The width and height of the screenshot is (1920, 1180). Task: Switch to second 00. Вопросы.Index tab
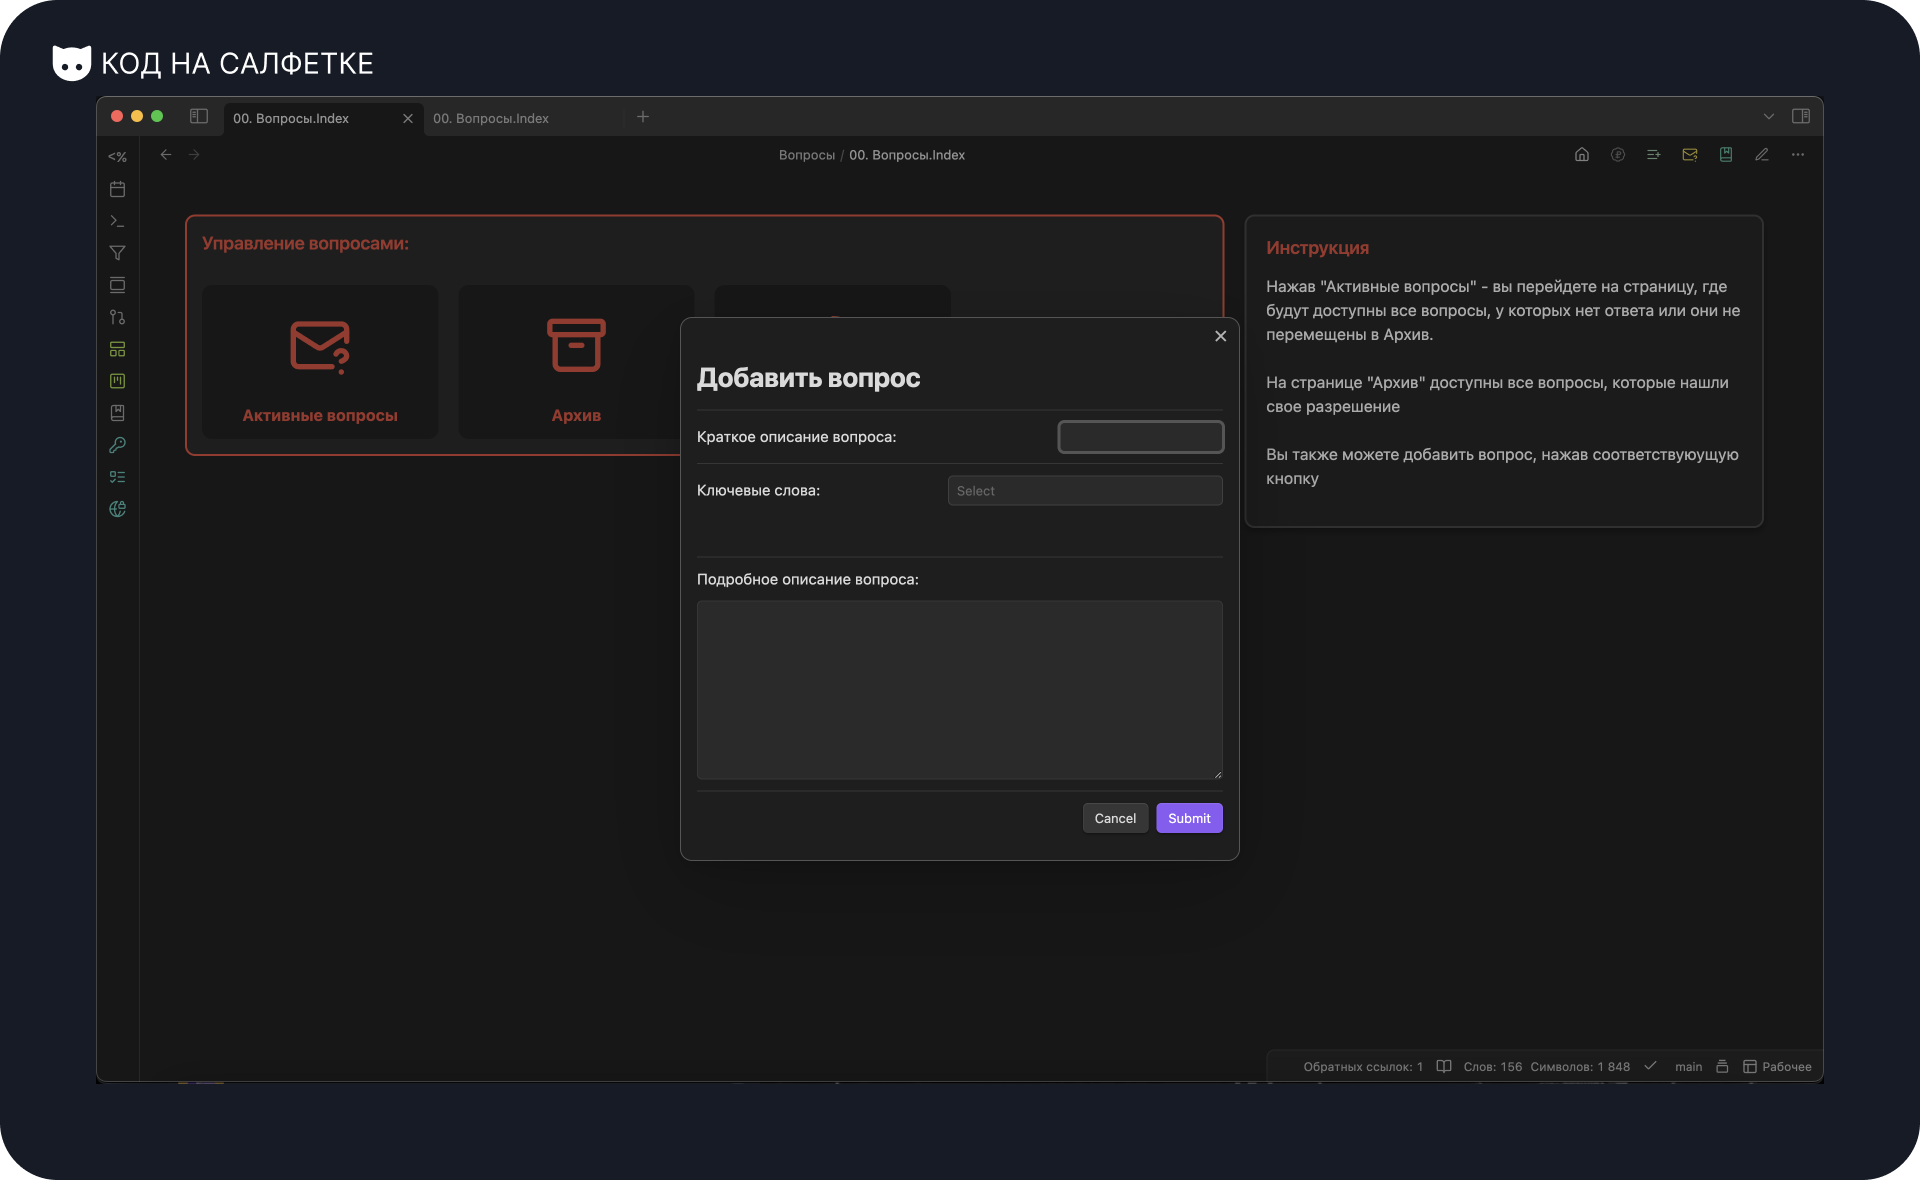coord(491,118)
